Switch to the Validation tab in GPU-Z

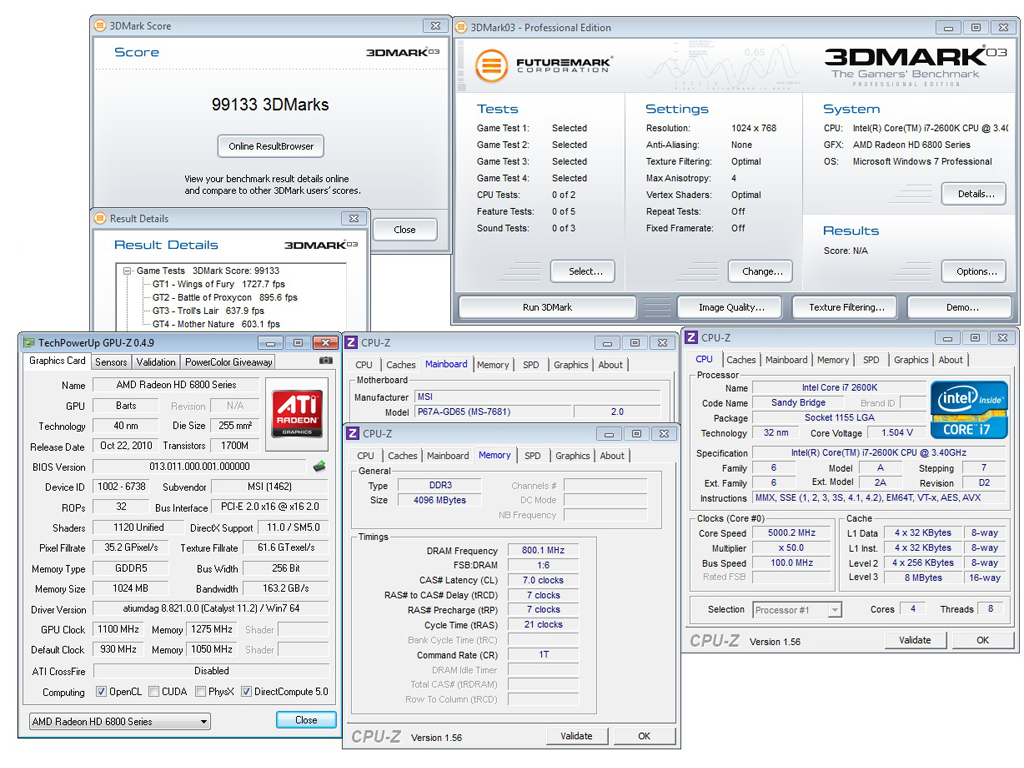tap(156, 362)
